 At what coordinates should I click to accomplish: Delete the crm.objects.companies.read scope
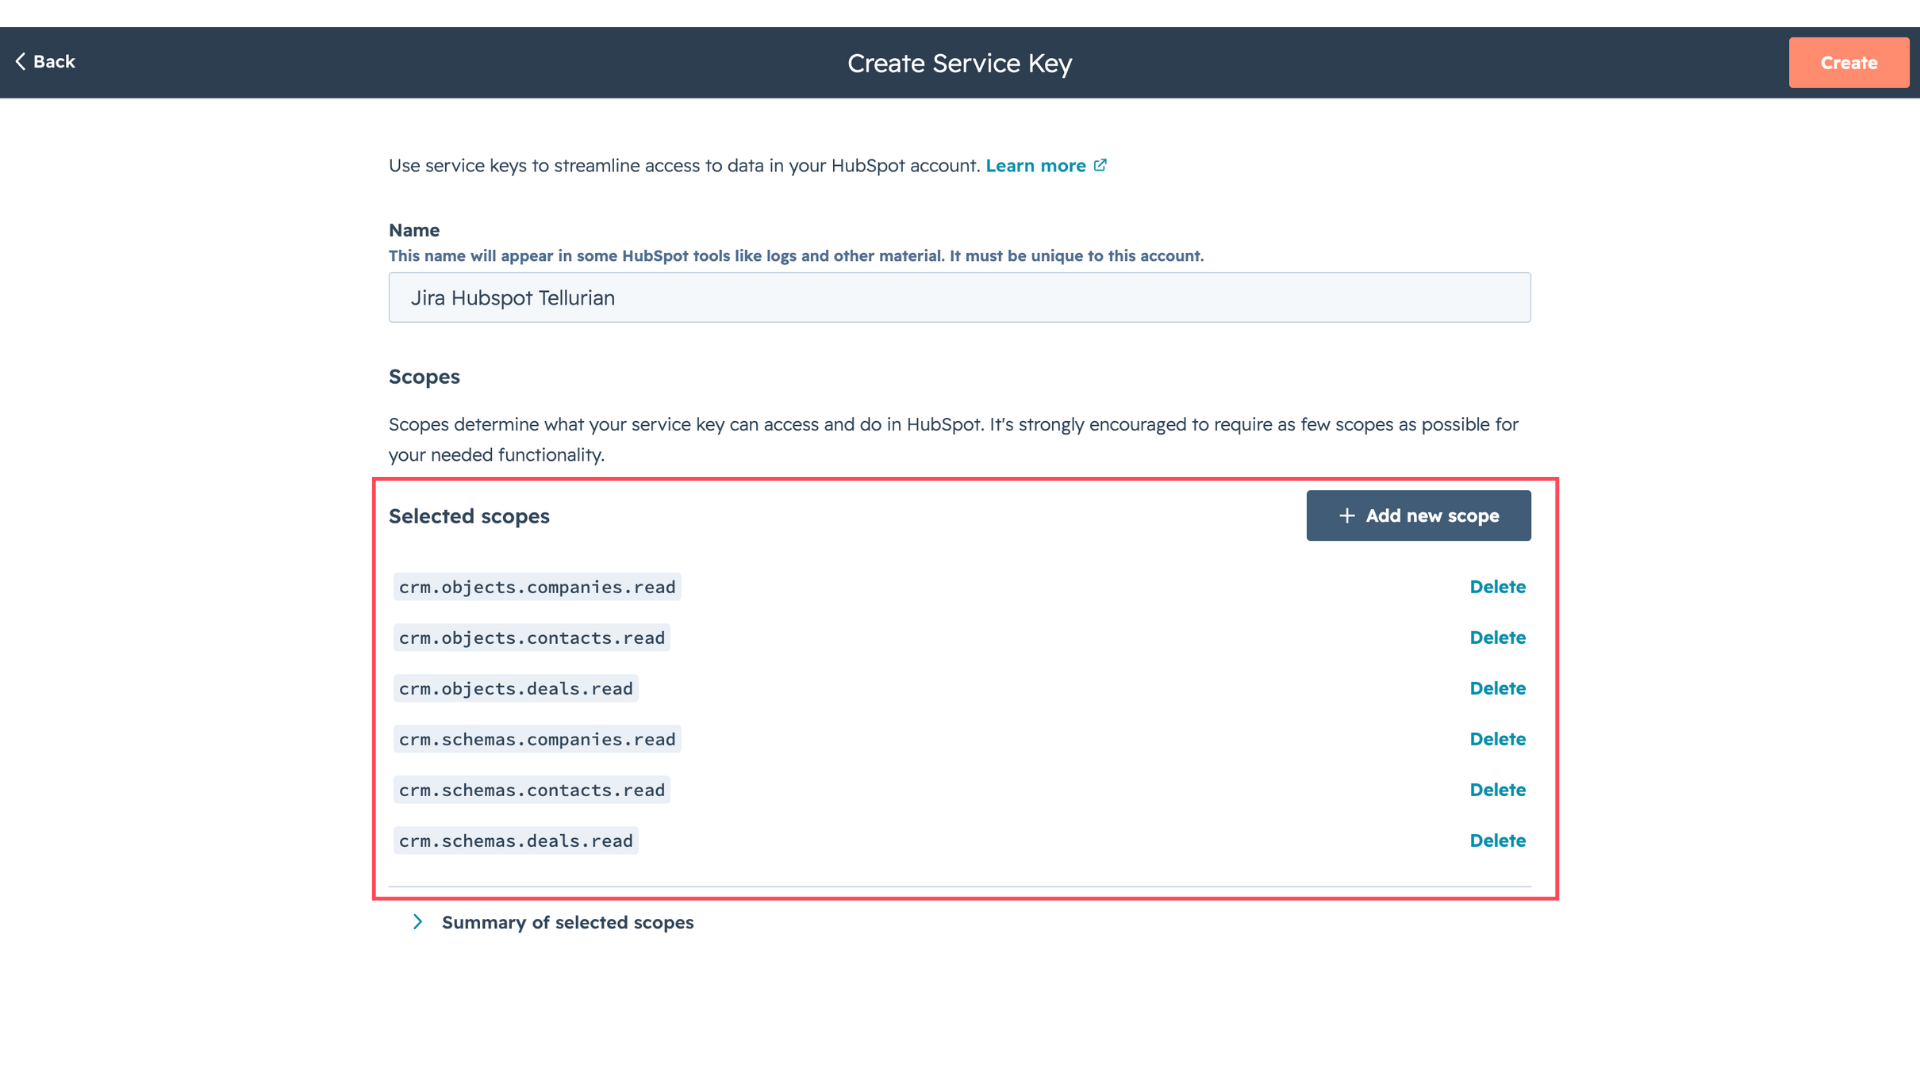(x=1497, y=587)
